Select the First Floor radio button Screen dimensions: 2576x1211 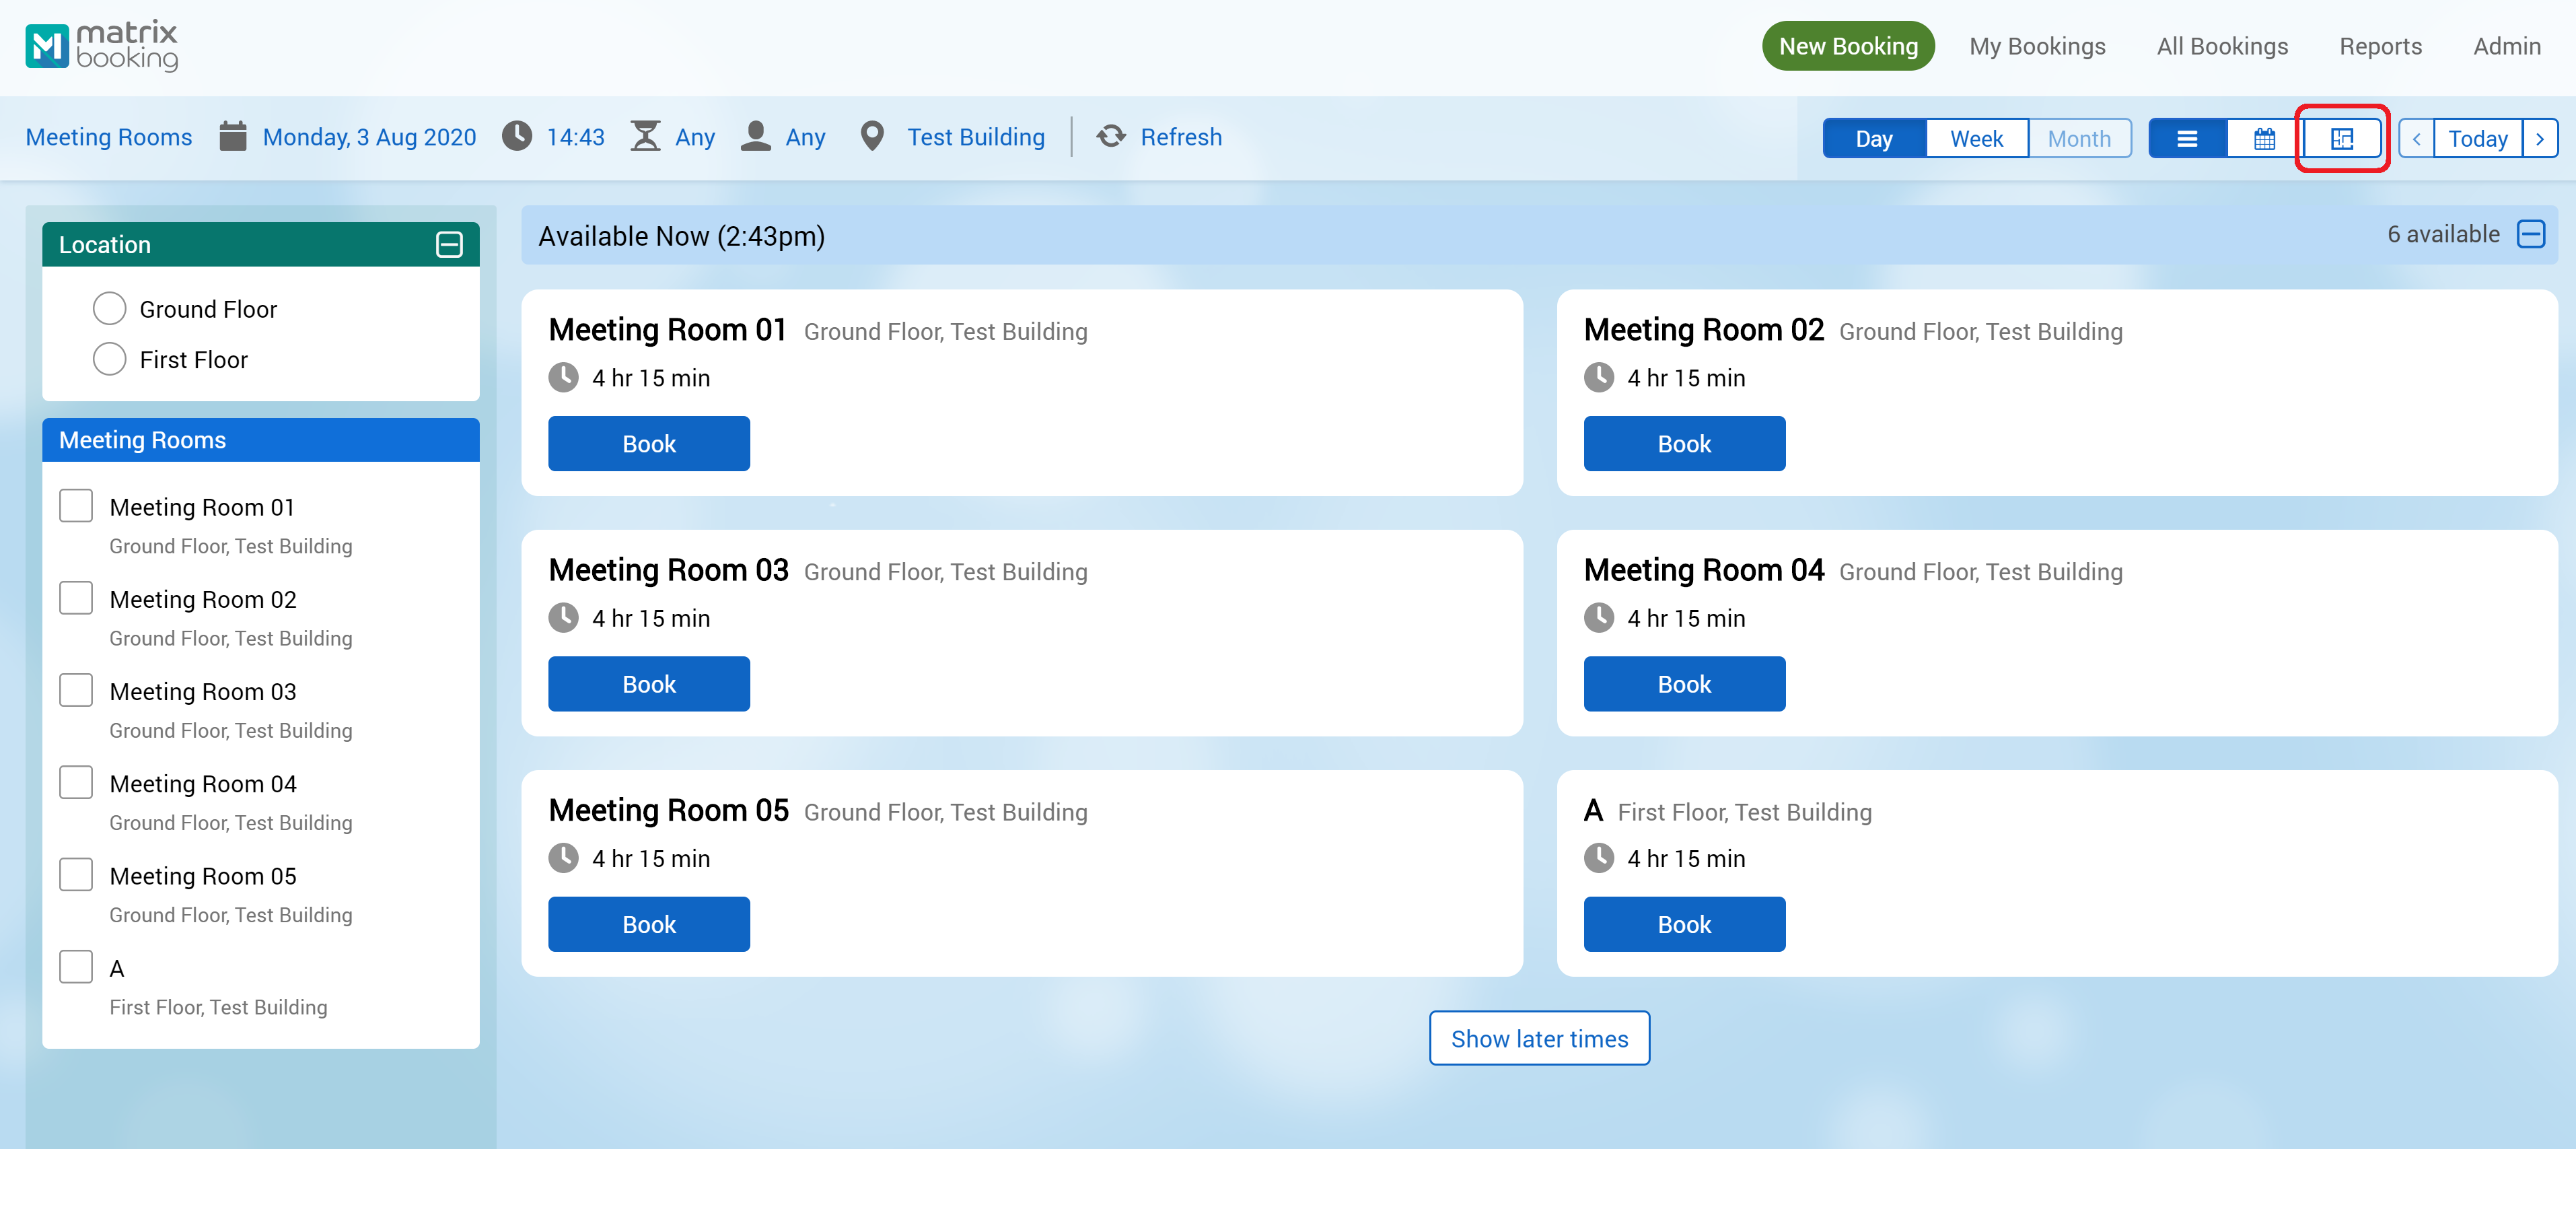[109, 358]
